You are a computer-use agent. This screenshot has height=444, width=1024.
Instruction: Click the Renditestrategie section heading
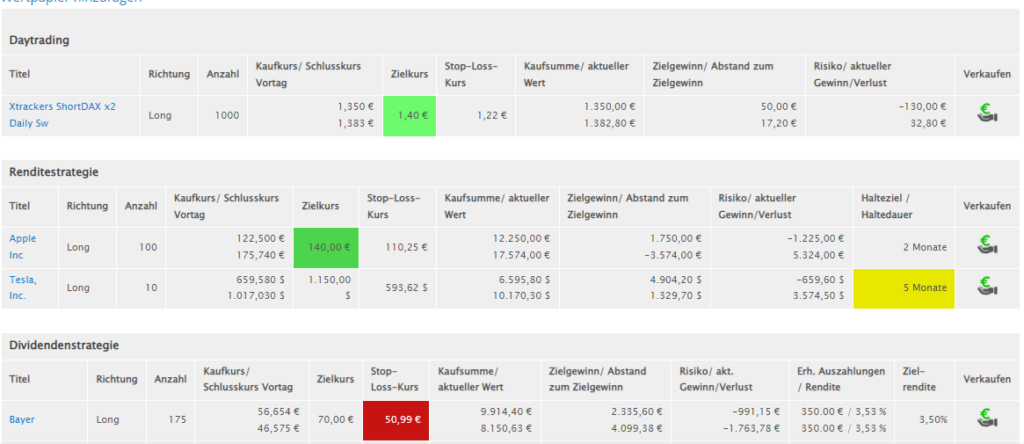click(x=54, y=172)
